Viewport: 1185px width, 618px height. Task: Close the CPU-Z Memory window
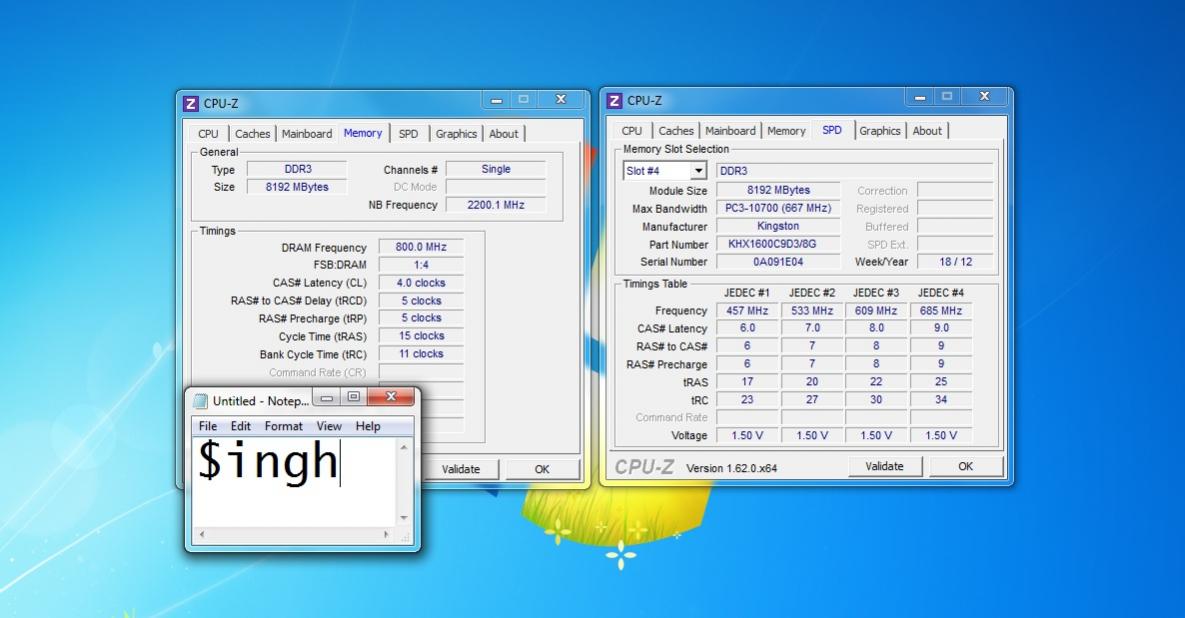point(561,100)
